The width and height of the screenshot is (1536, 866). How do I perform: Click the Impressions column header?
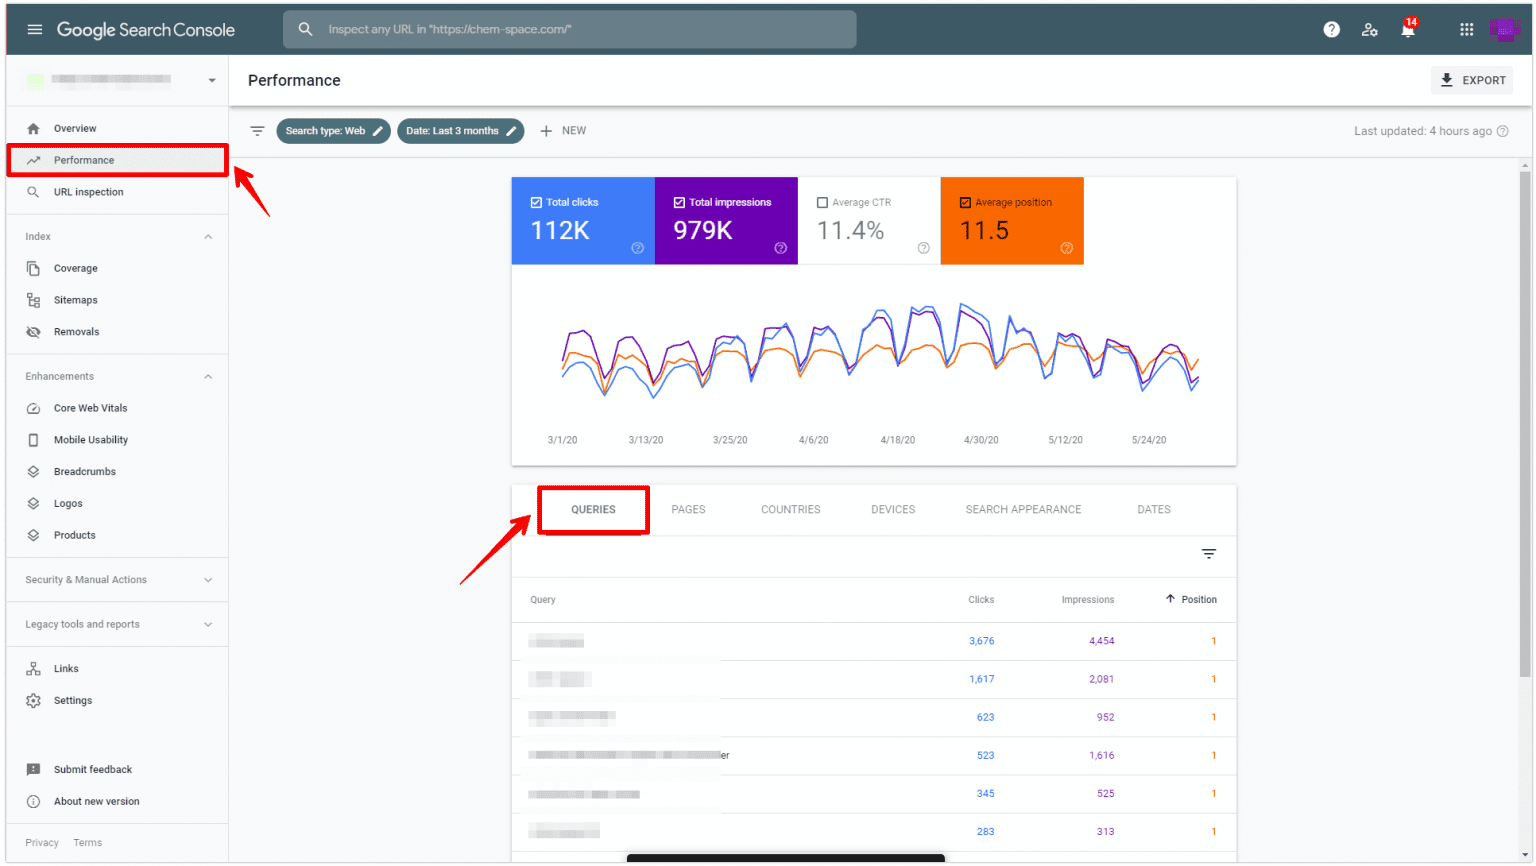point(1088,600)
